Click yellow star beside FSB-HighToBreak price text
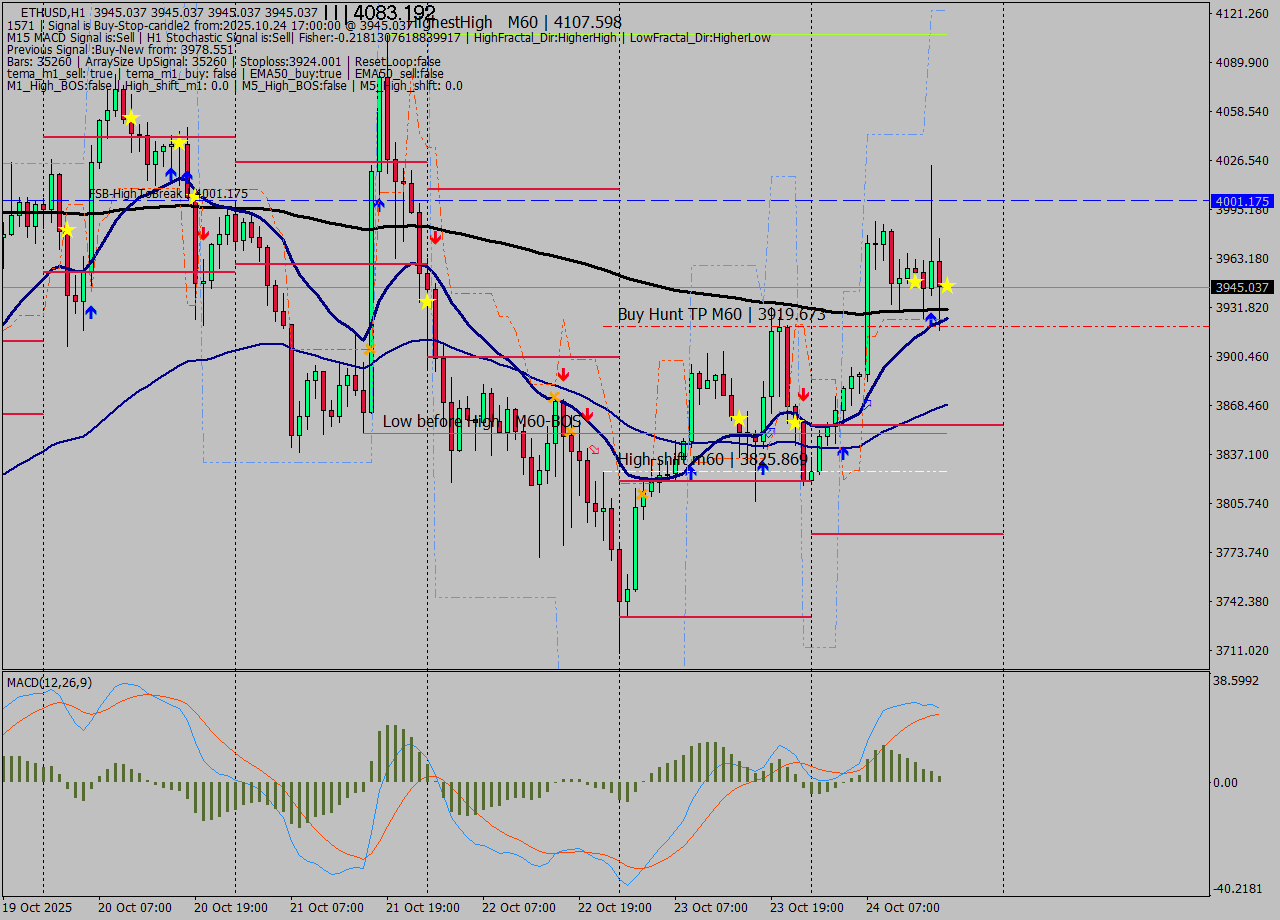Screen dimensions: 1280x920 [194, 196]
